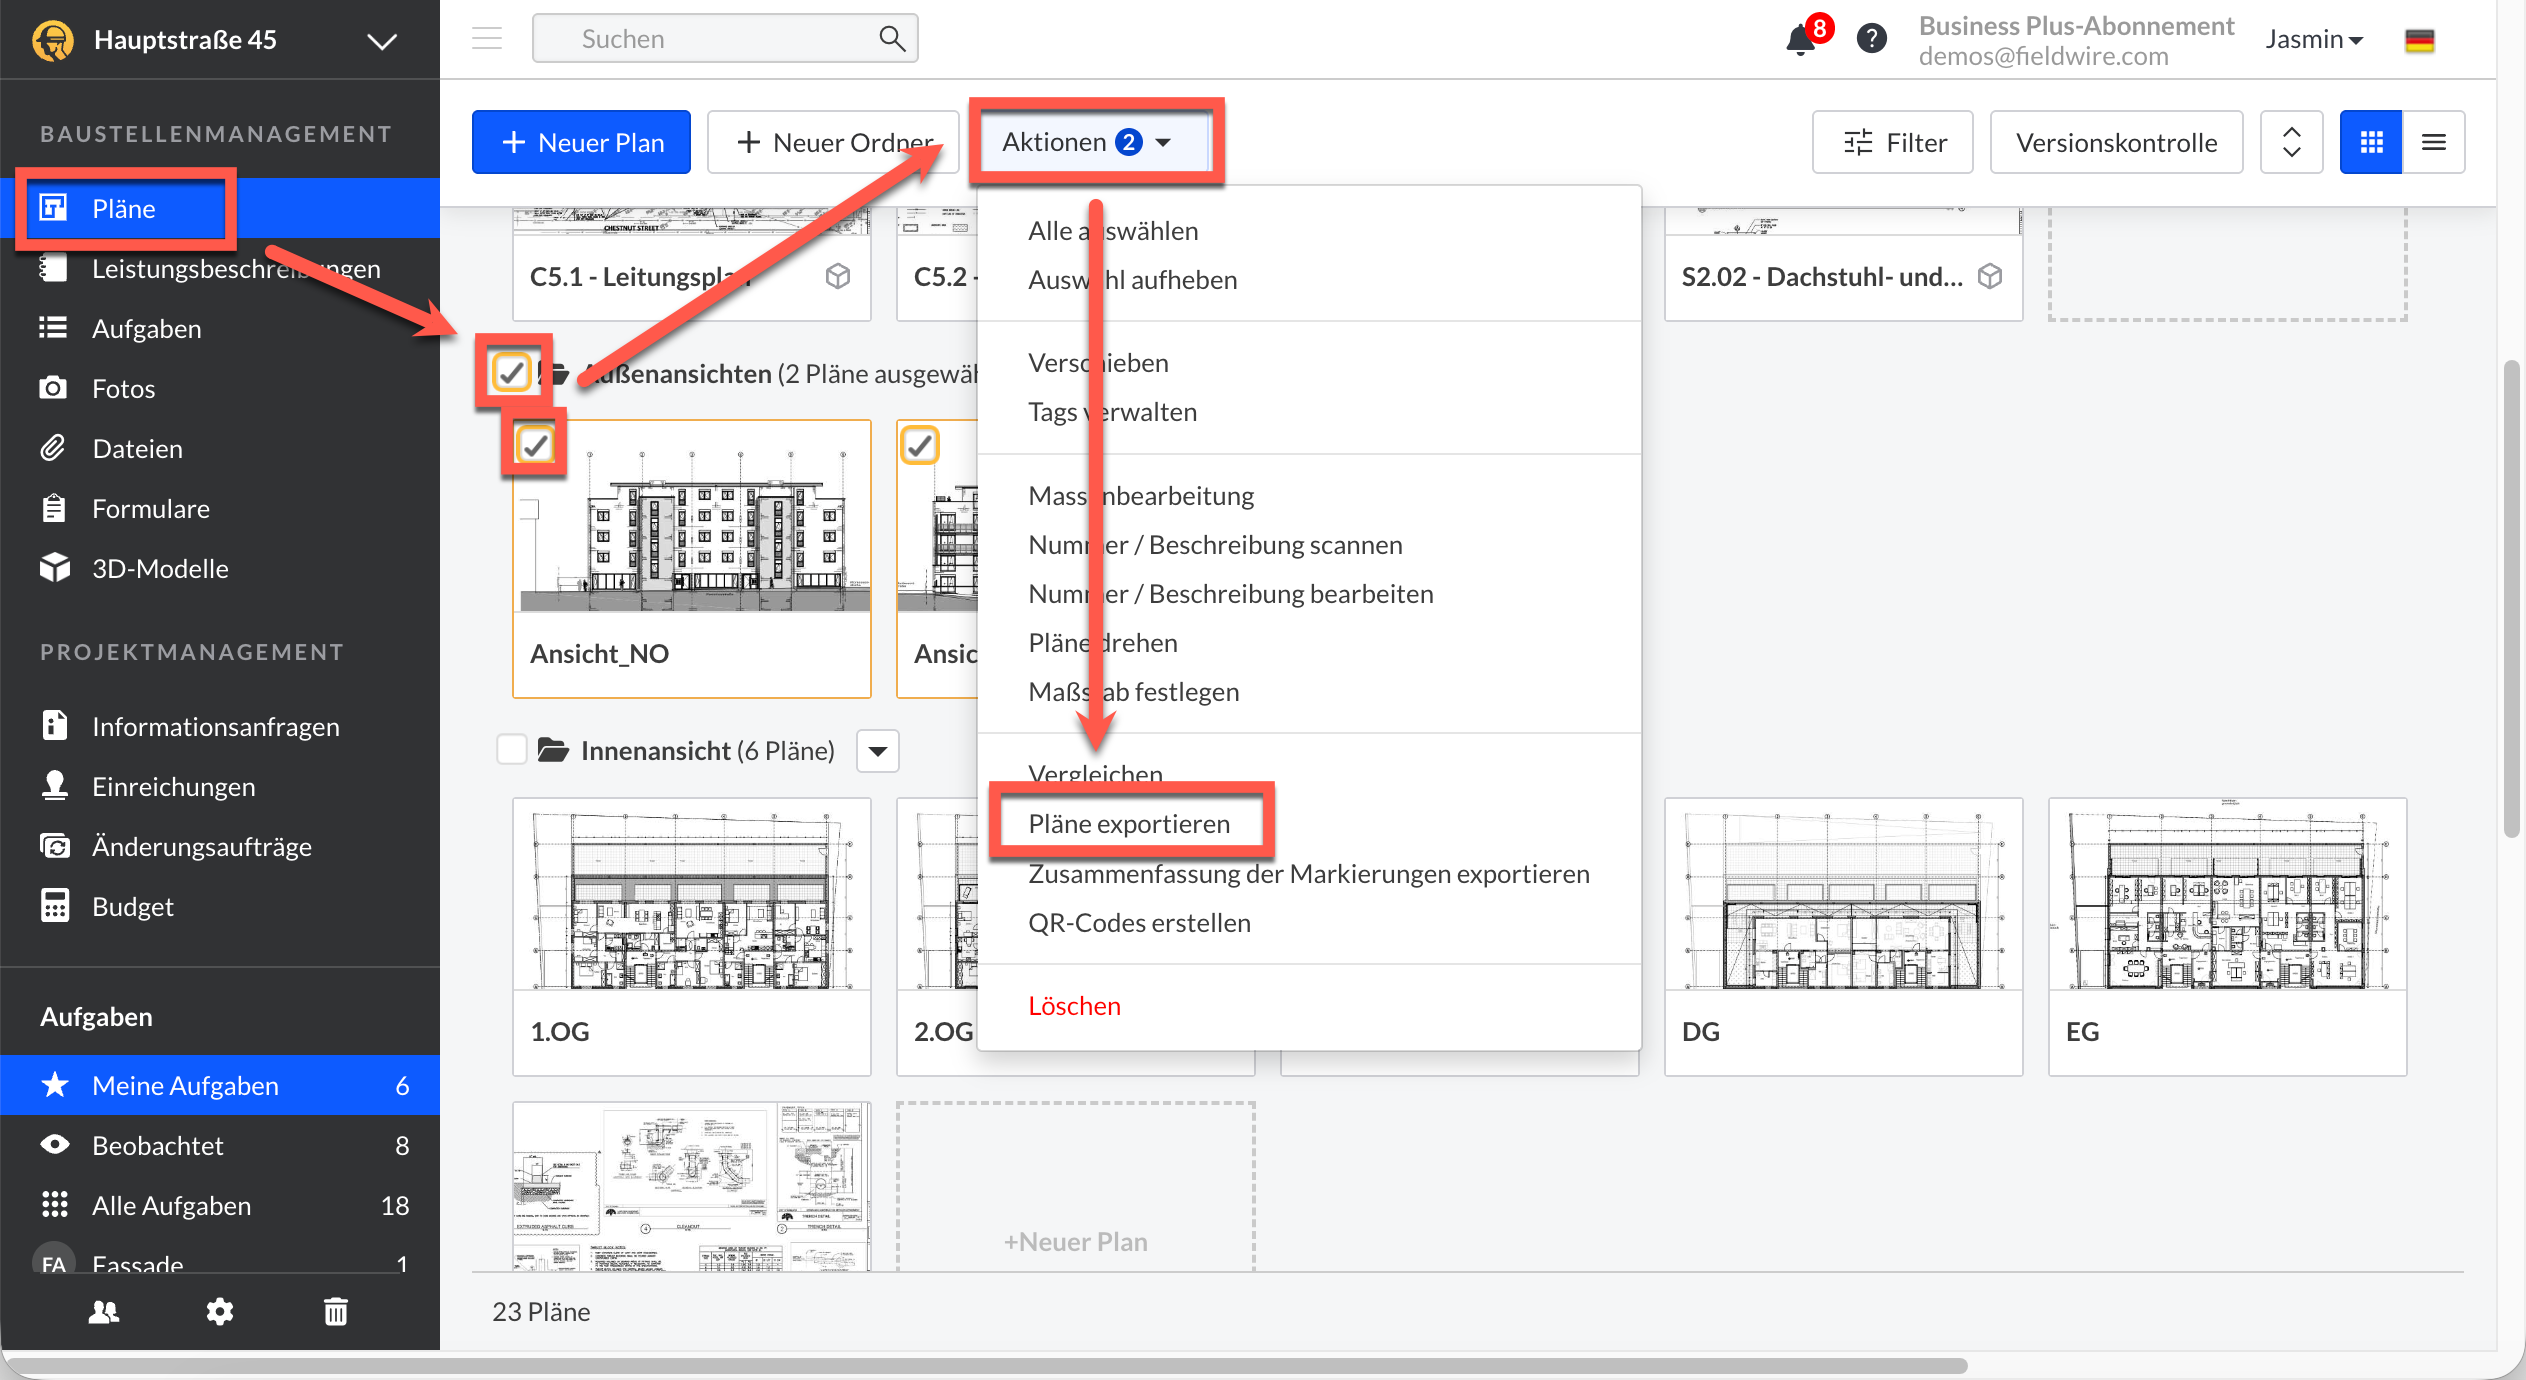Screen dimensions: 2526x1380
Task: Change language via German flag icon
Action: click(2419, 40)
